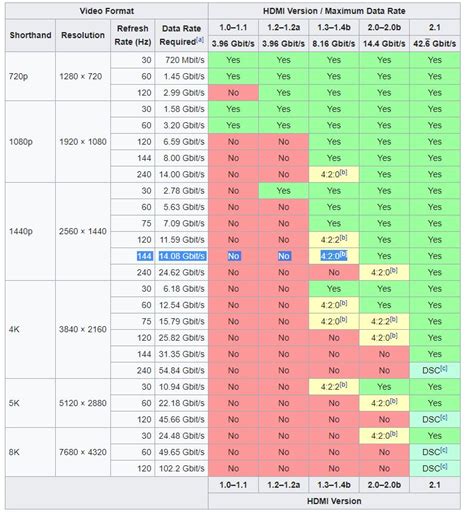This screenshot has width=474, height=518.
Task: Click footnote [a] link beside Data Rate Required
Action: point(200,40)
